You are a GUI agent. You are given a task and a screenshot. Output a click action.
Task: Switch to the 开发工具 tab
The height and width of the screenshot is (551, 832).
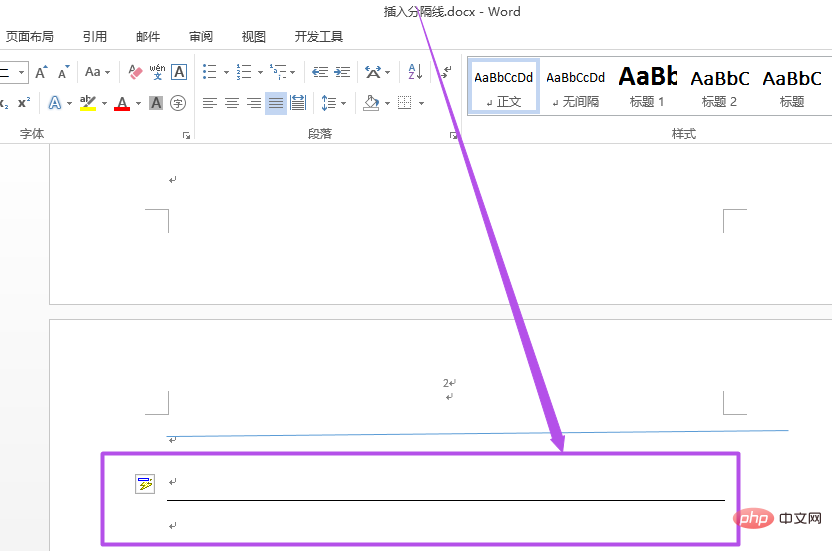(x=318, y=37)
